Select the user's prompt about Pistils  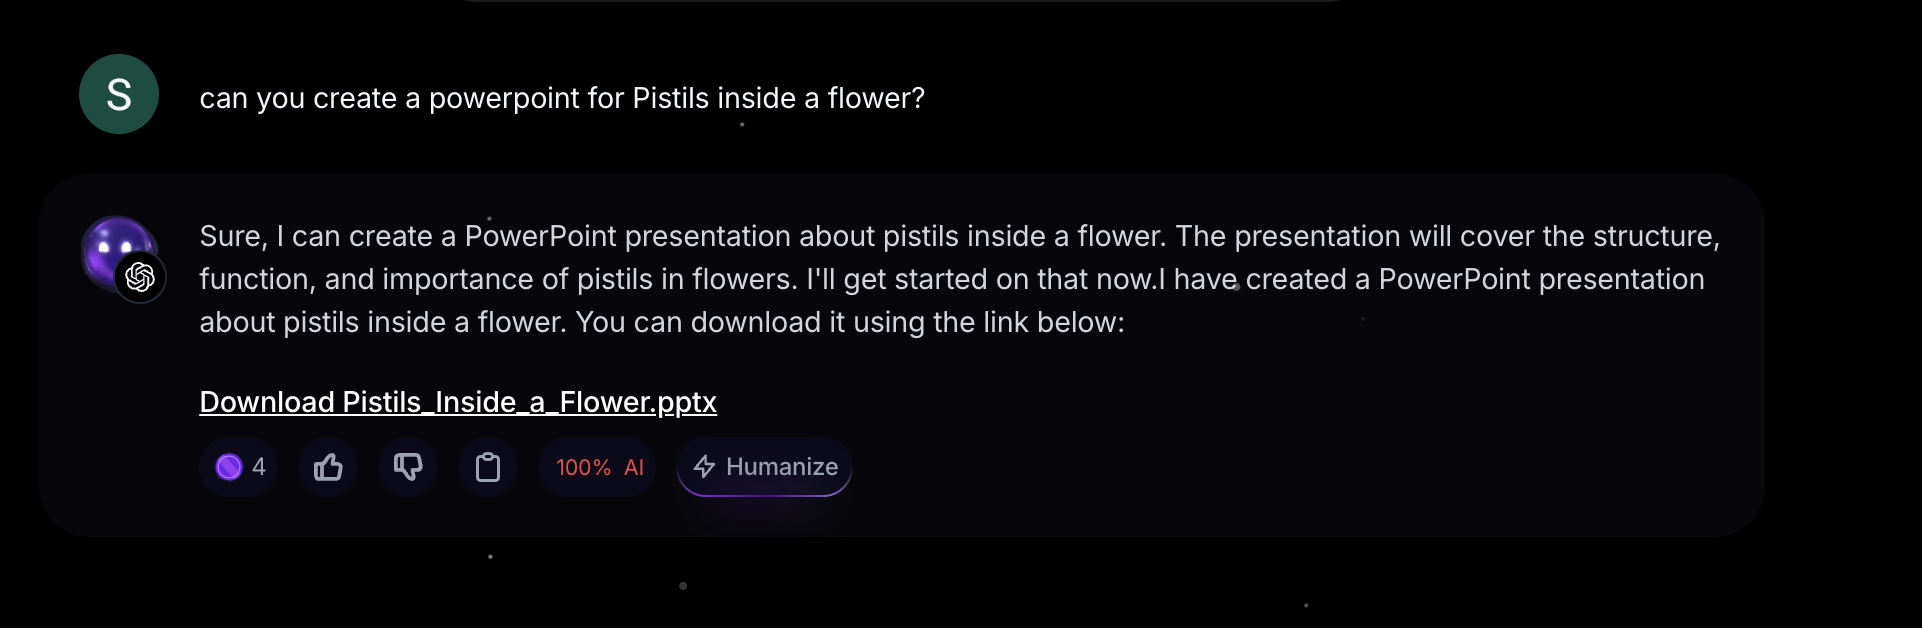562,98
